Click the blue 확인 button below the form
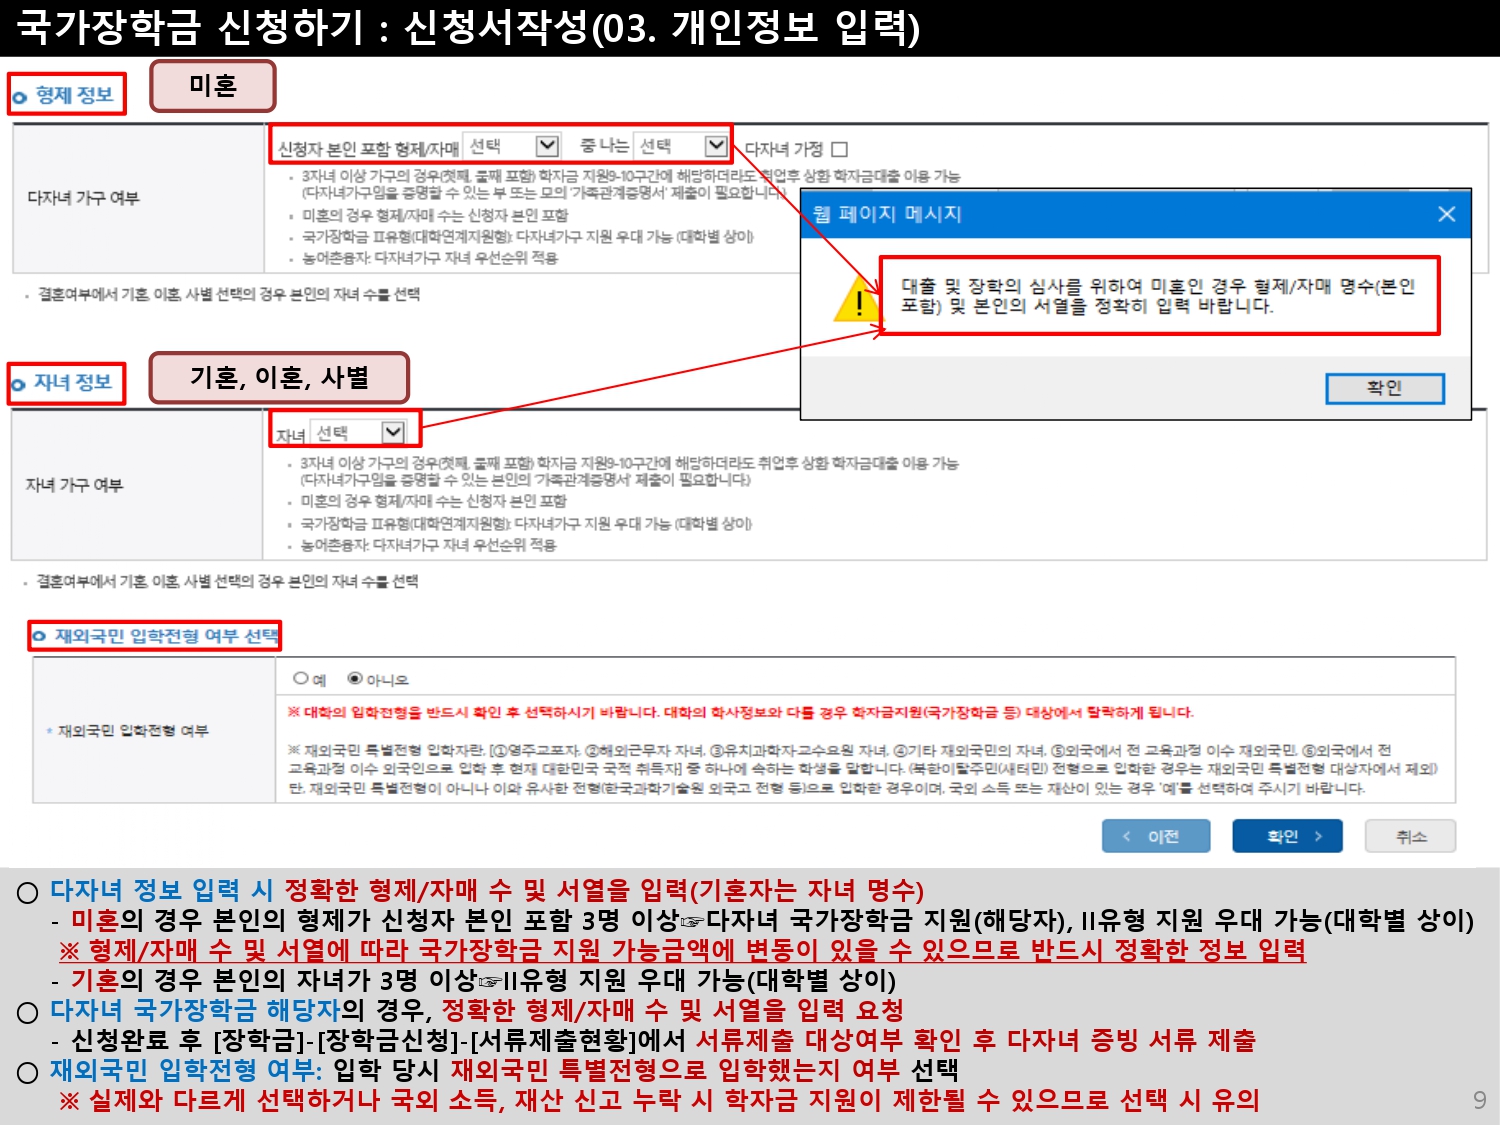 (x=1287, y=836)
